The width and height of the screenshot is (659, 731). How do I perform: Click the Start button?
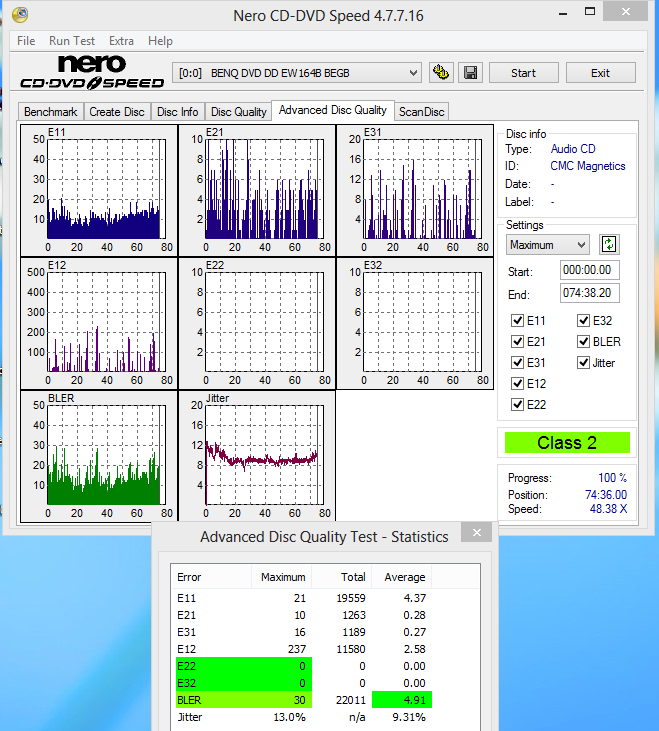(x=523, y=73)
